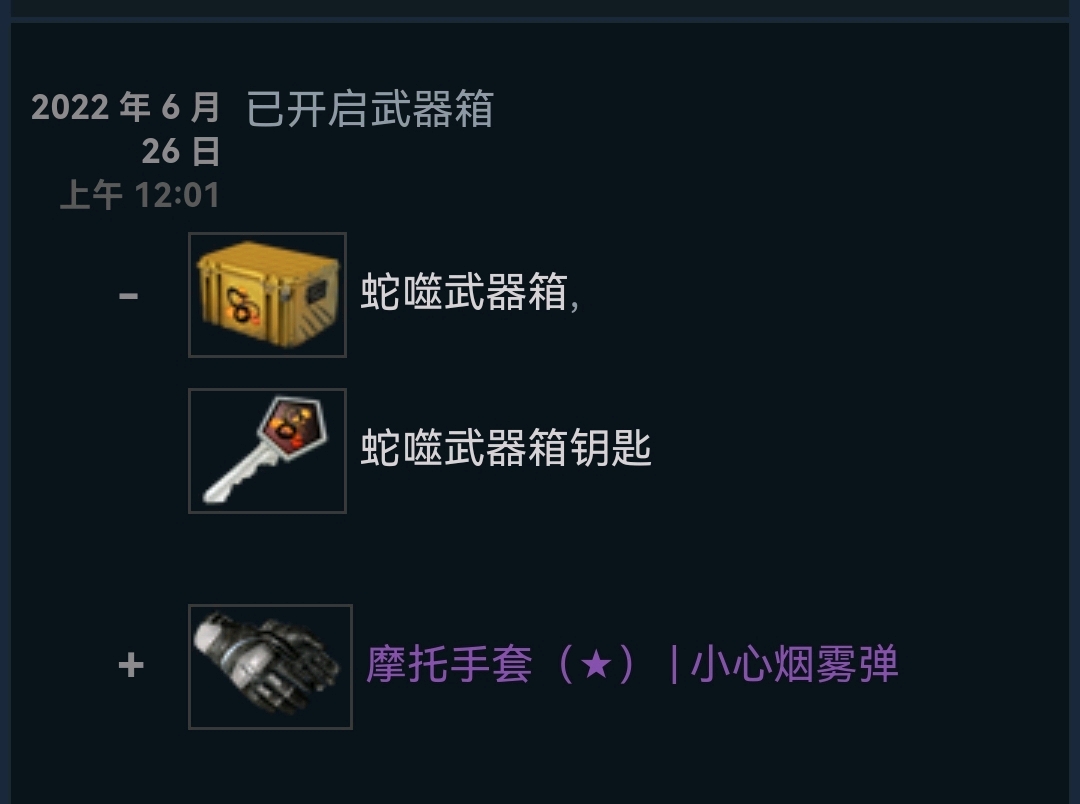Viewport: 1080px width, 804px height.
Task: Click the minus sign for removed items
Action: coord(128,296)
